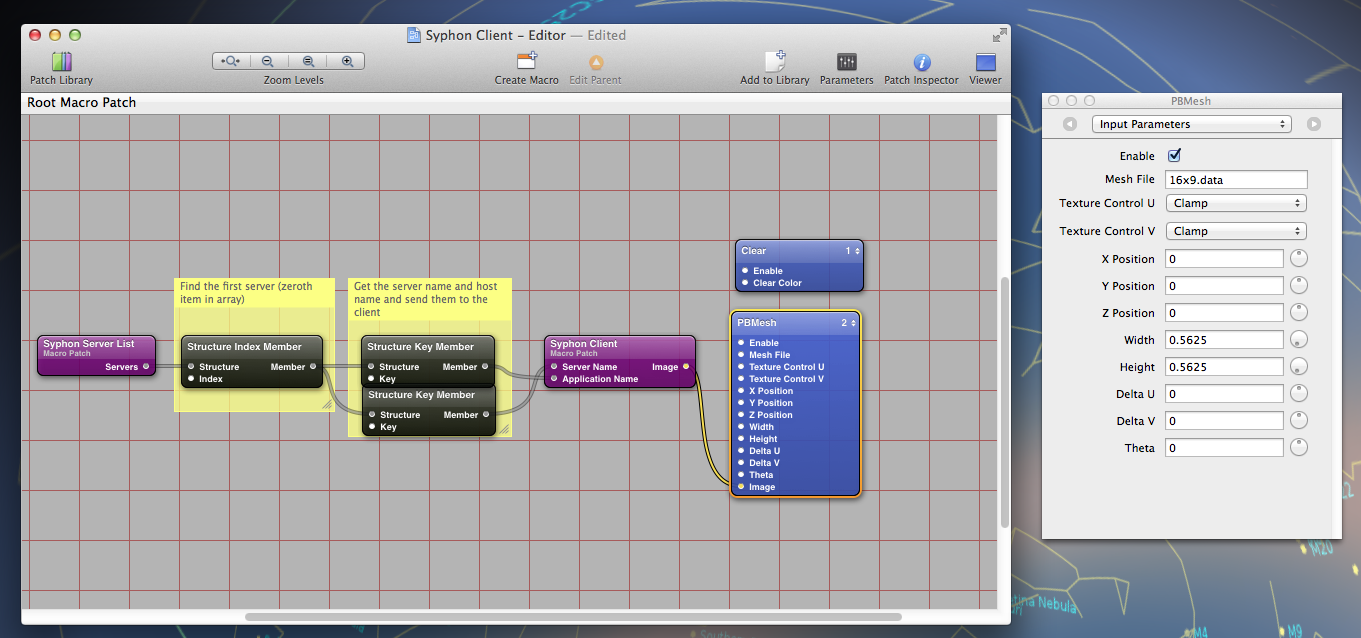Click the Theta dial knob

[x=1298, y=448]
